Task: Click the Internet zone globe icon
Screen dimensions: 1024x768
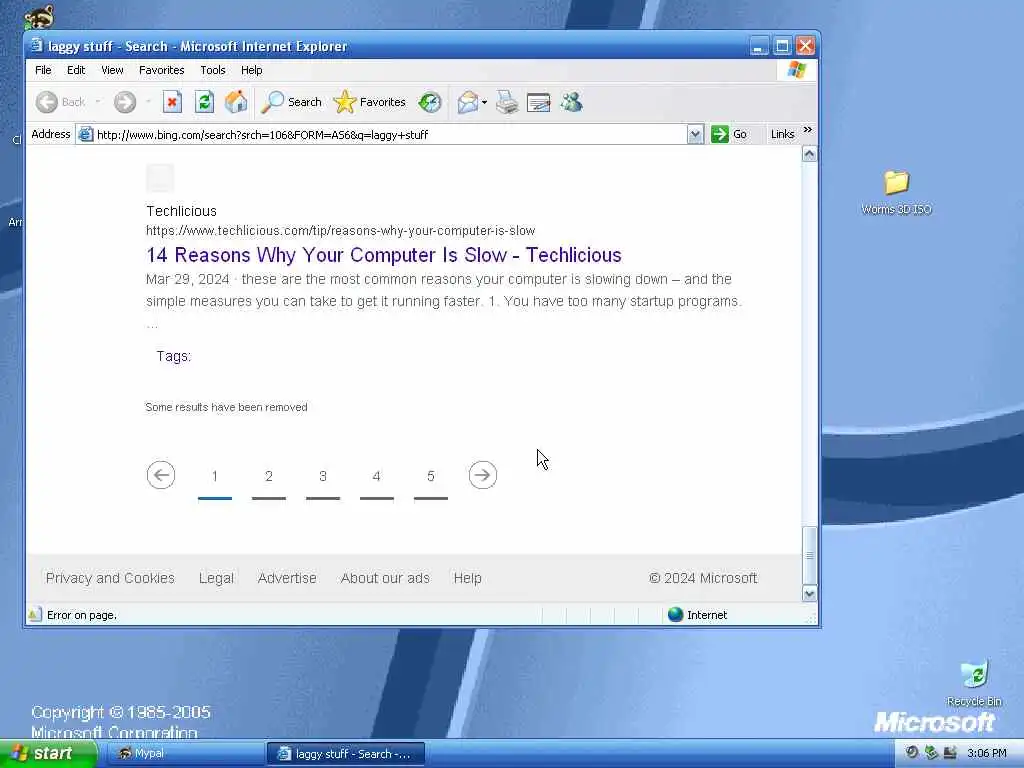Action: (x=675, y=615)
